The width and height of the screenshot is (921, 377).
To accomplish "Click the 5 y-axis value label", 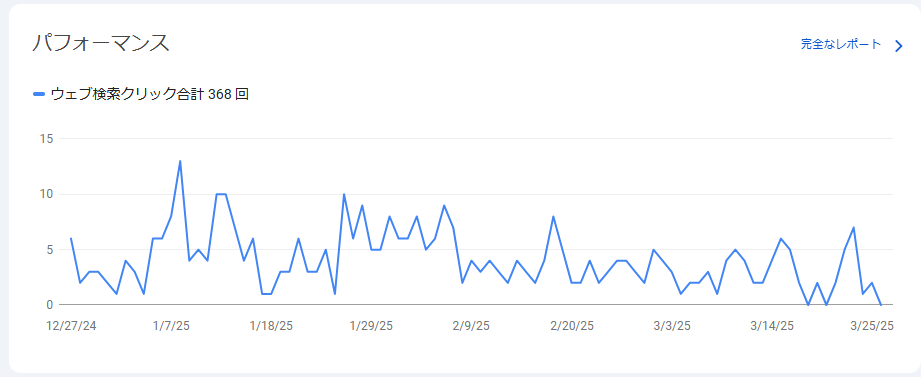I will [x=50, y=250].
